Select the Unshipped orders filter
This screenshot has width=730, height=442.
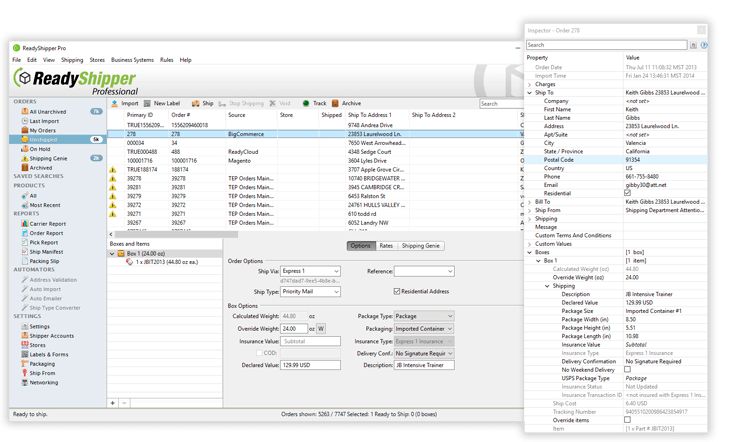(x=57, y=140)
